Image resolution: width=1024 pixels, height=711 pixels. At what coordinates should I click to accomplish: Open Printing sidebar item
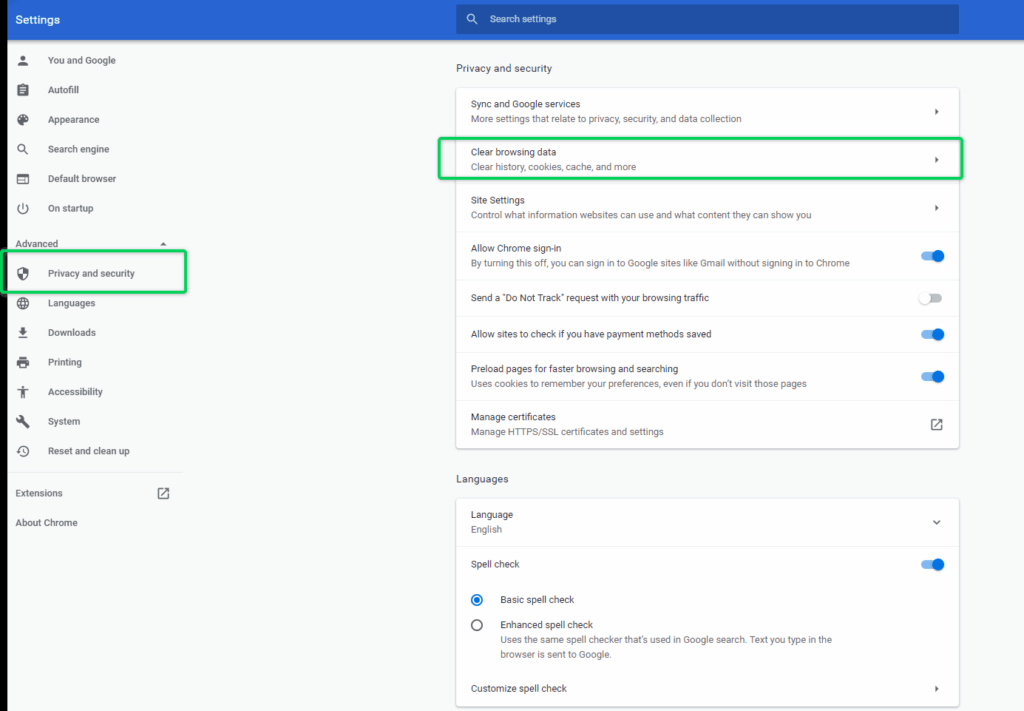coord(65,362)
